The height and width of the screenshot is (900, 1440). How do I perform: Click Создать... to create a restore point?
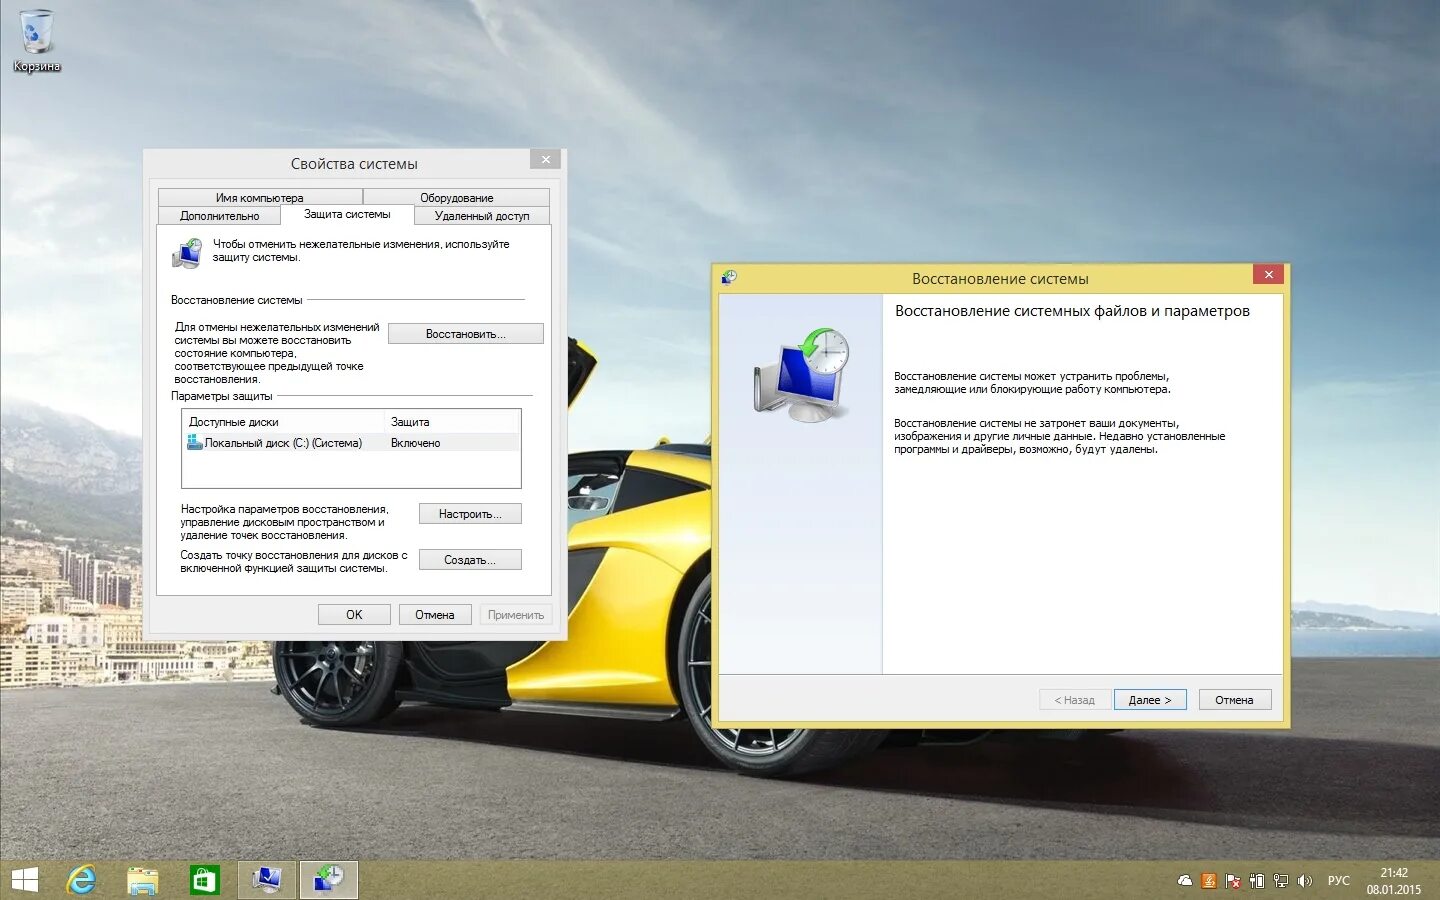pyautogui.click(x=470, y=559)
